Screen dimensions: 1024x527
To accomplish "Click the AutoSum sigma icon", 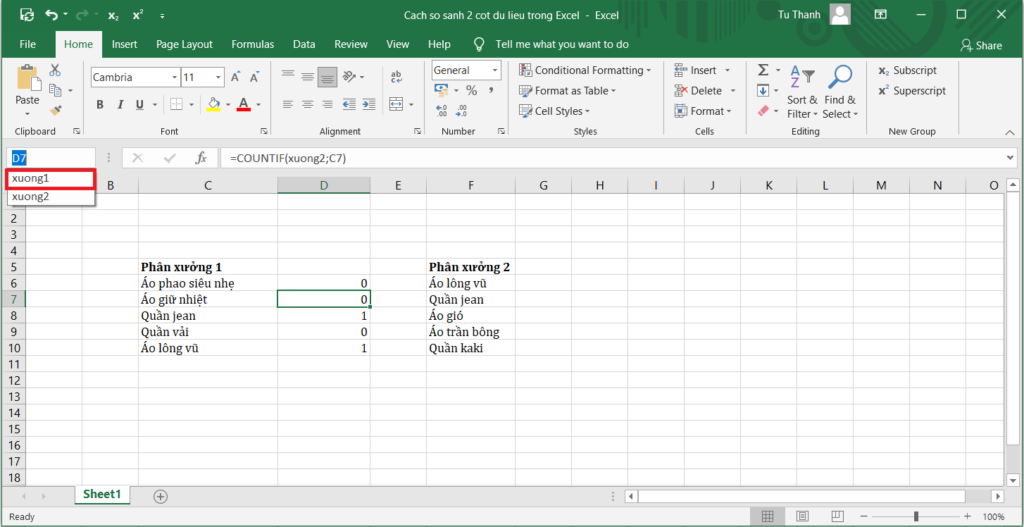I will 763,70.
